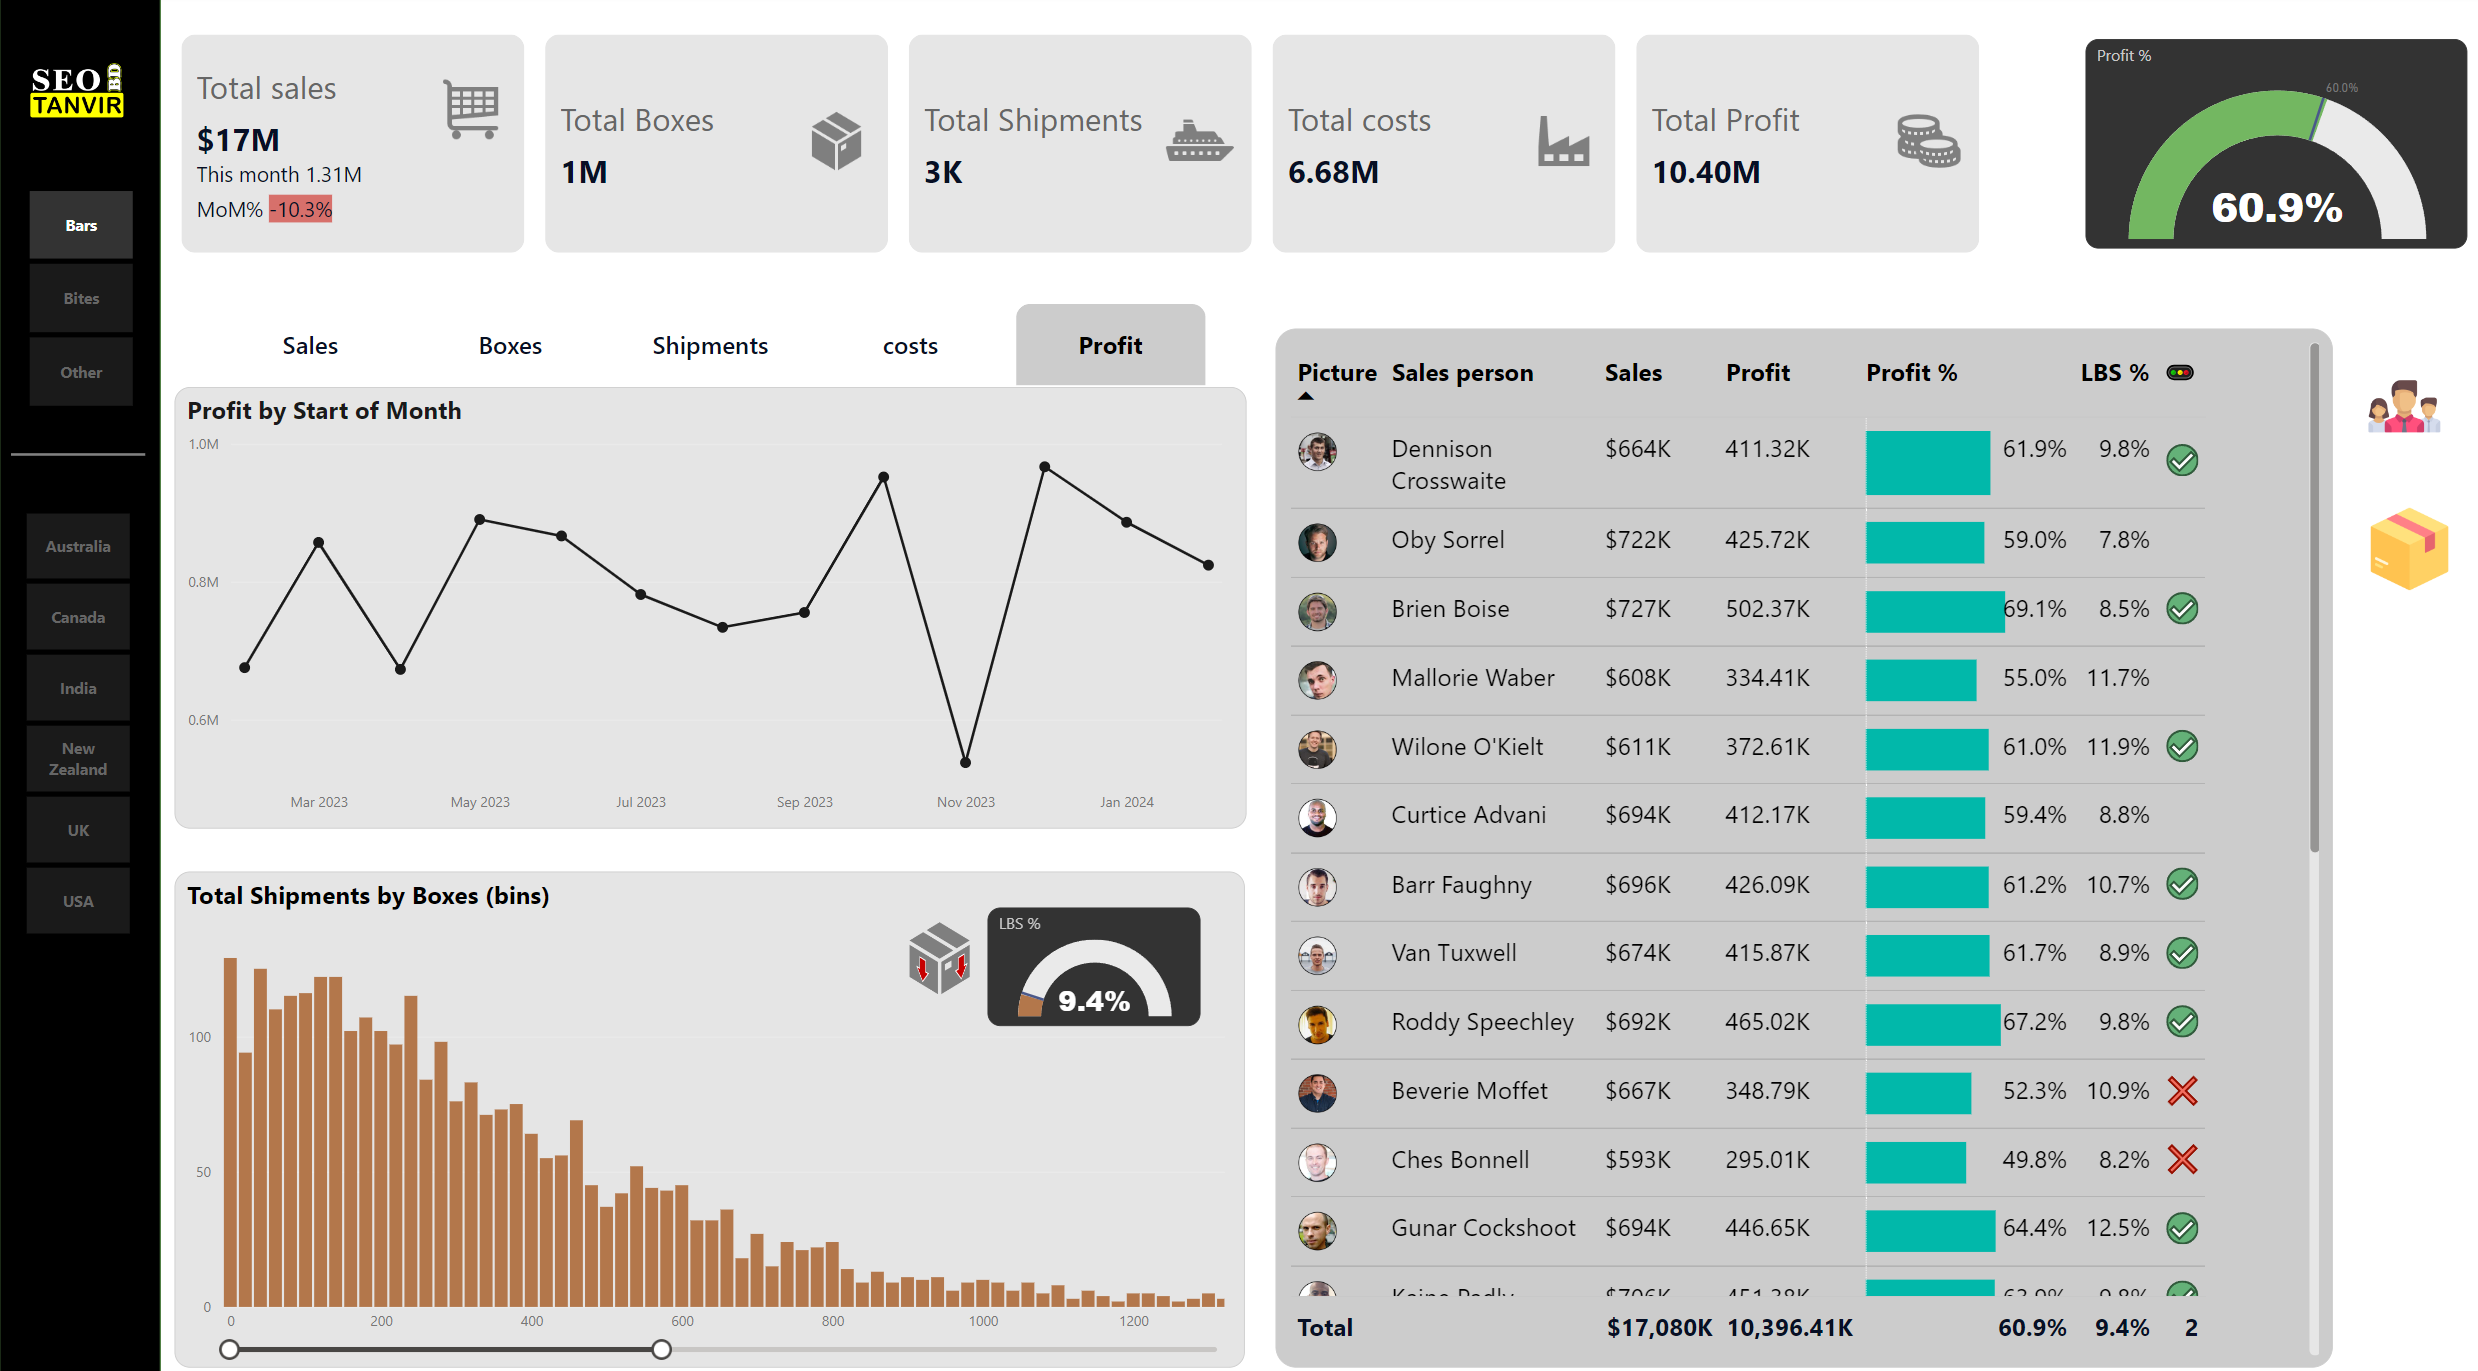Switch to the Boxes tab
This screenshot has width=2478, height=1371.
point(510,346)
